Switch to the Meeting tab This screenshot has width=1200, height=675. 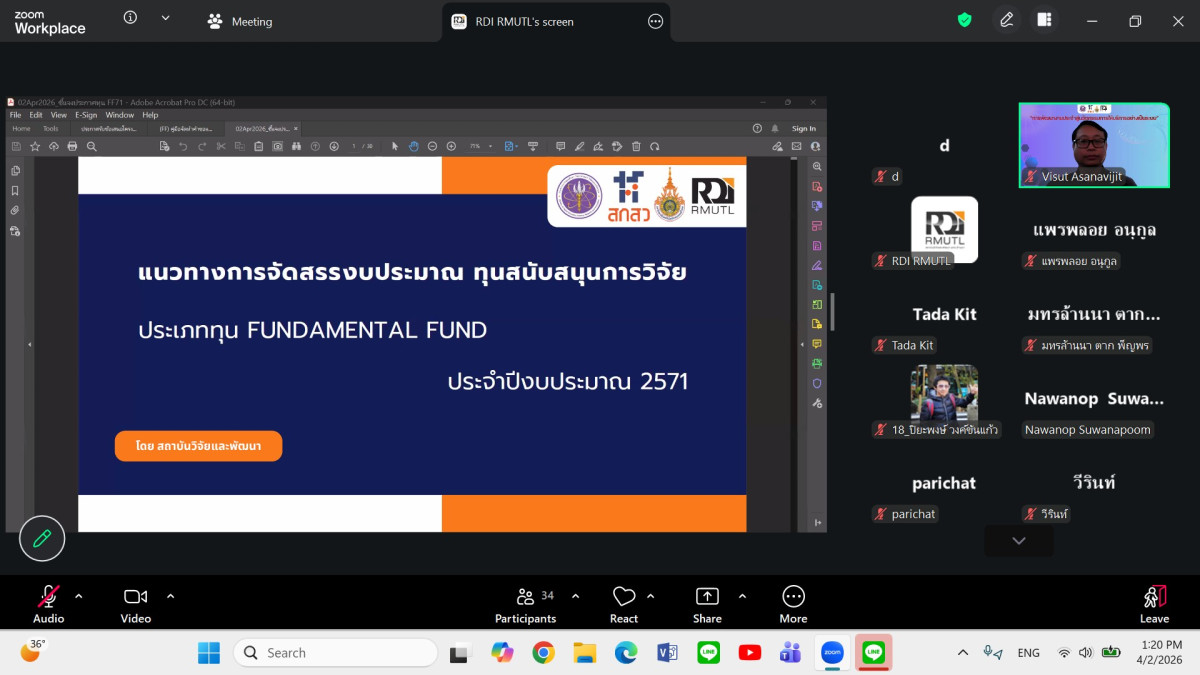click(x=240, y=21)
